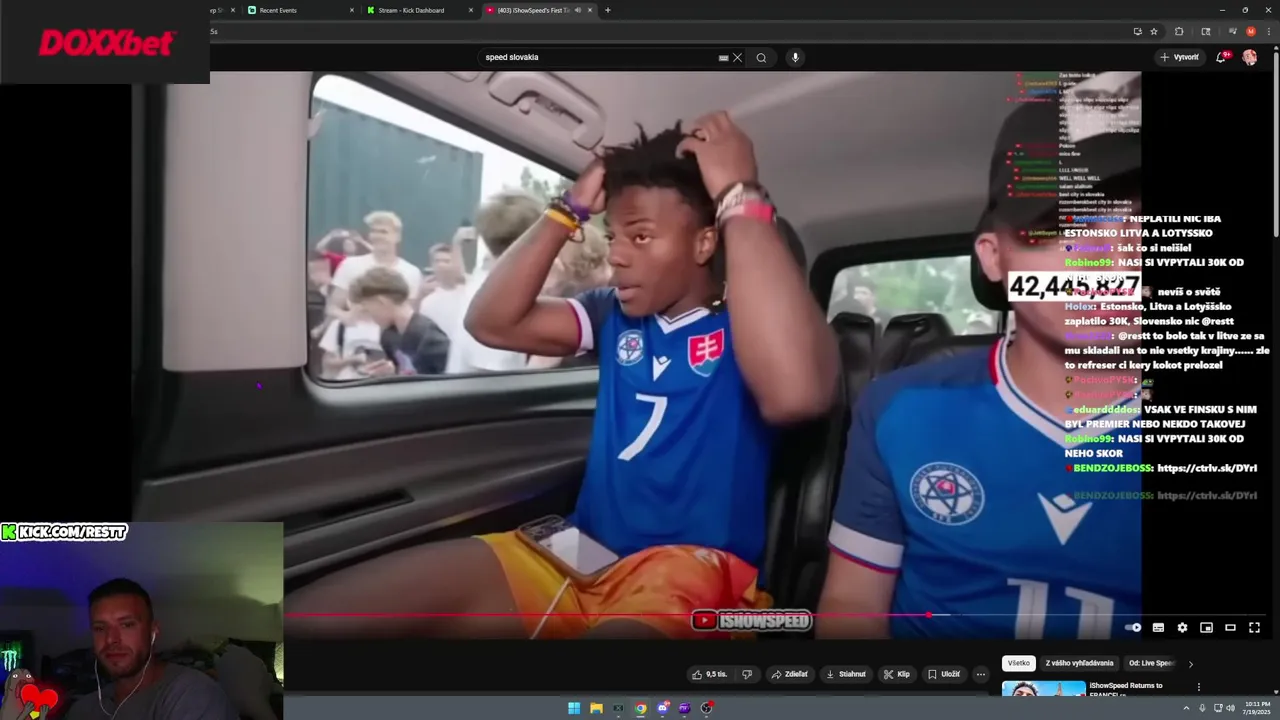Mute the system volume tray icon
The height and width of the screenshot is (720, 1280).
coord(1230,708)
